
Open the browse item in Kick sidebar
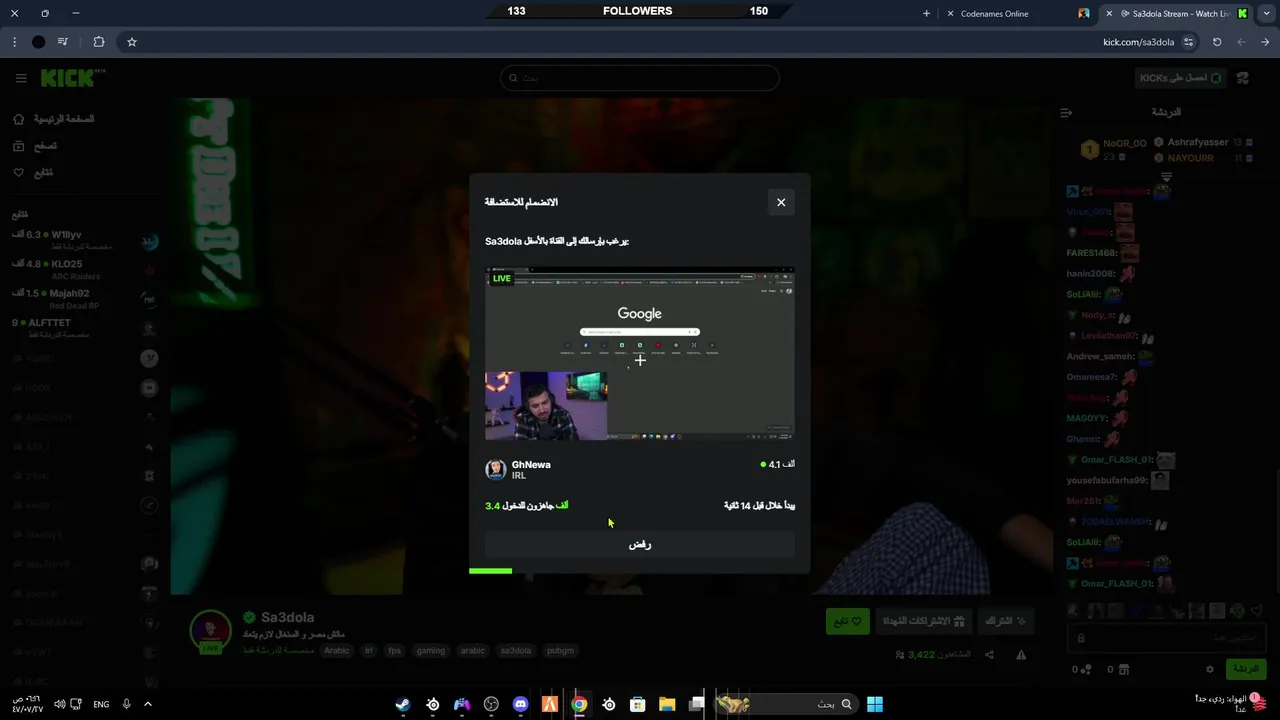[36, 146]
